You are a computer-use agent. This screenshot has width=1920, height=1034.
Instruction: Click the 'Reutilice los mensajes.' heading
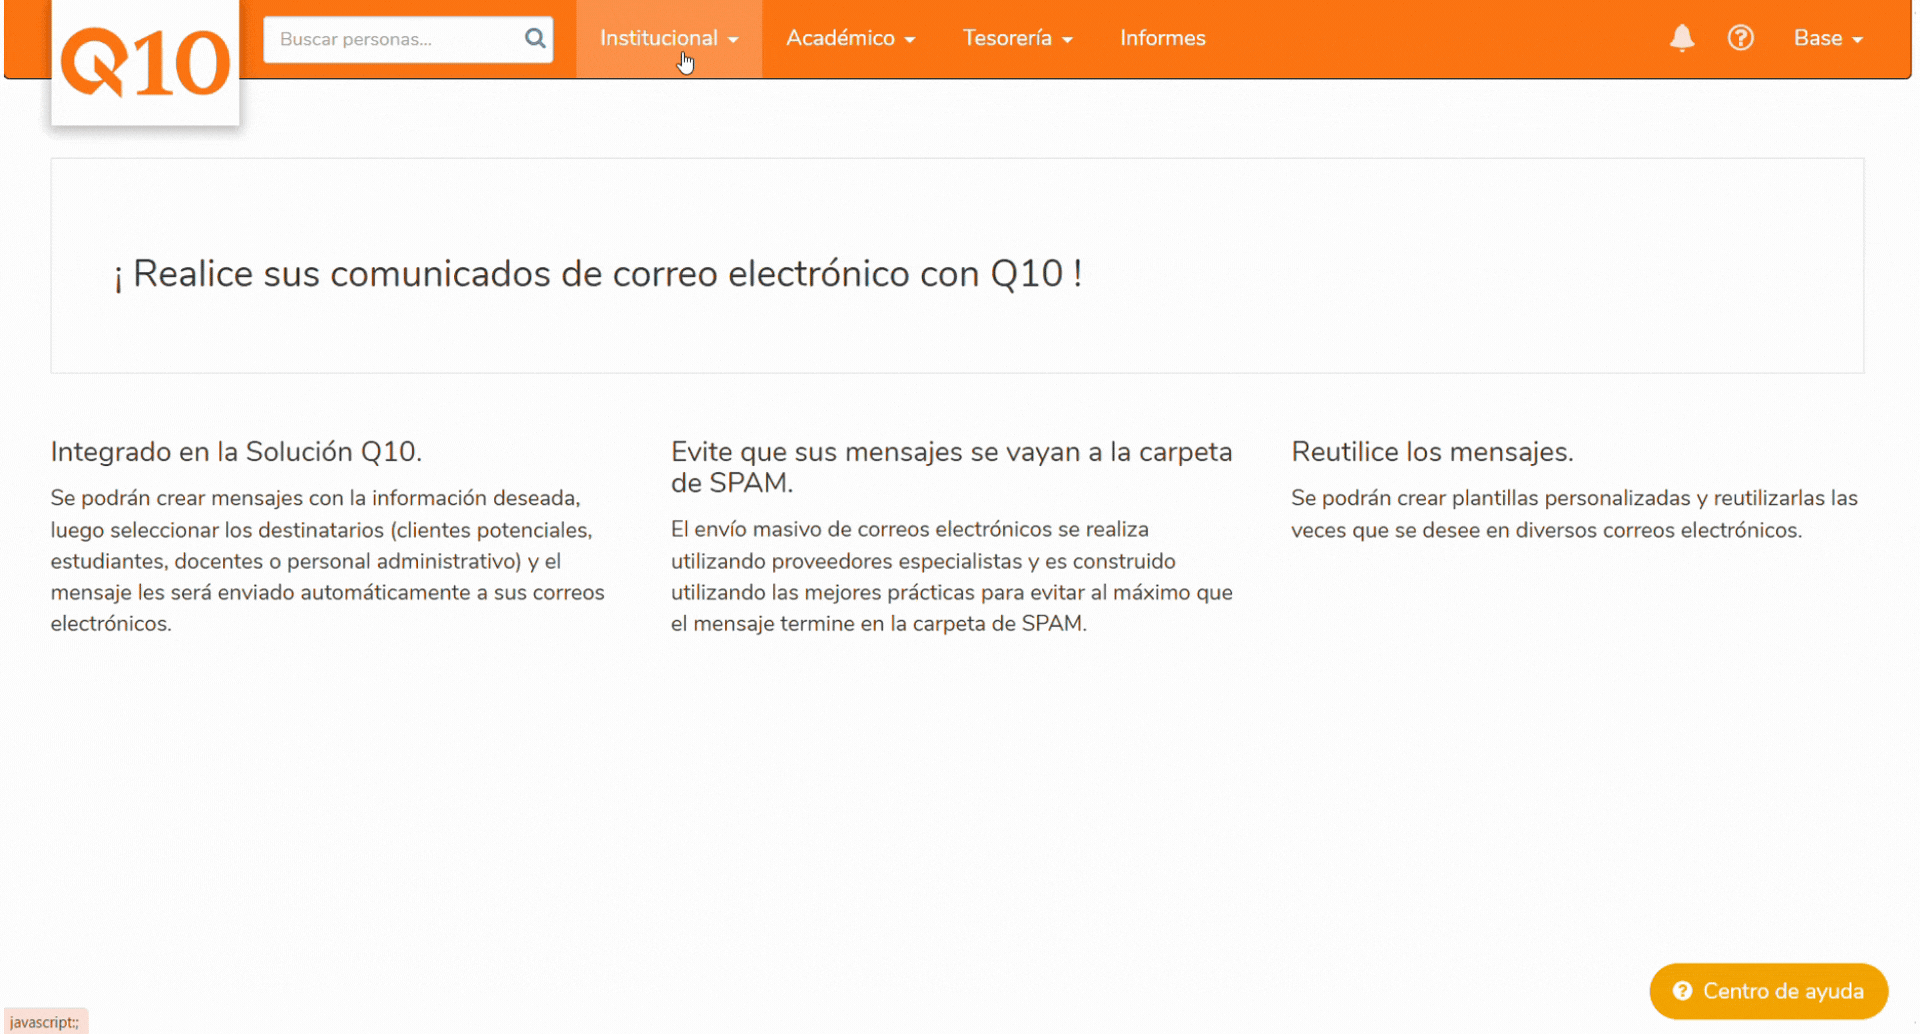1432,452
